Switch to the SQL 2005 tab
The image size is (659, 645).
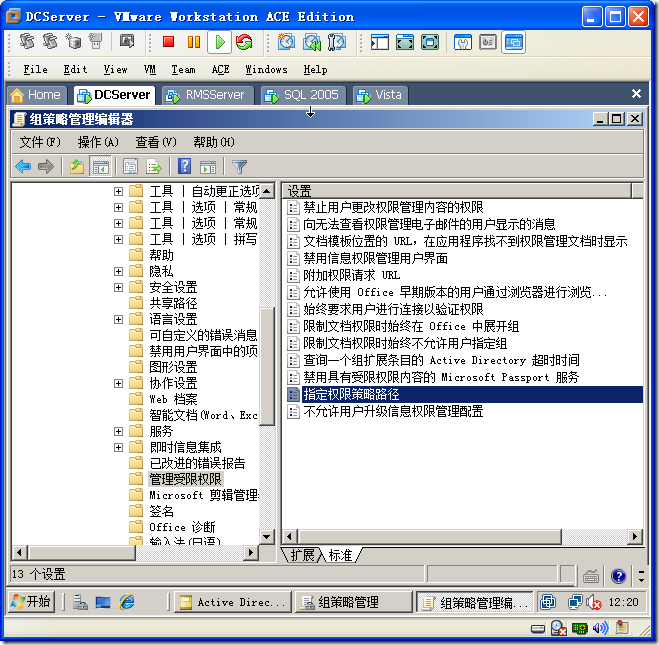[x=303, y=95]
